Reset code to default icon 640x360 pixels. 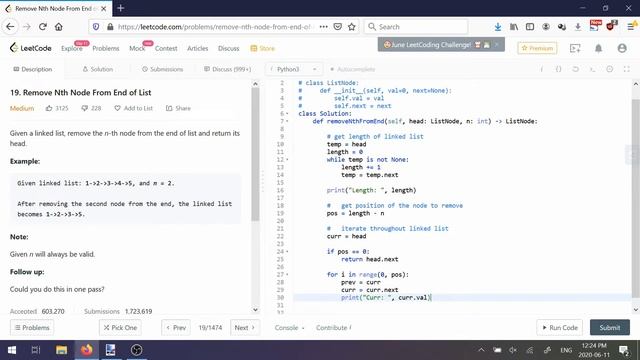[x=576, y=69]
